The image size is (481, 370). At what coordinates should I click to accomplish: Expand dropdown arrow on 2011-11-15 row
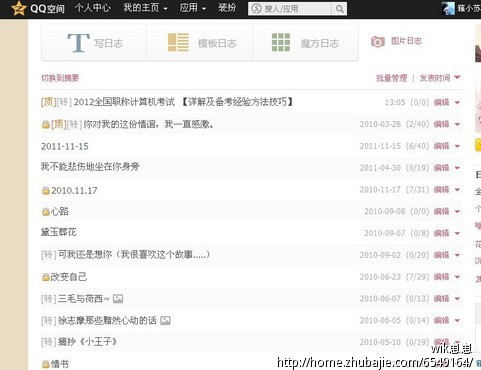pyautogui.click(x=457, y=146)
